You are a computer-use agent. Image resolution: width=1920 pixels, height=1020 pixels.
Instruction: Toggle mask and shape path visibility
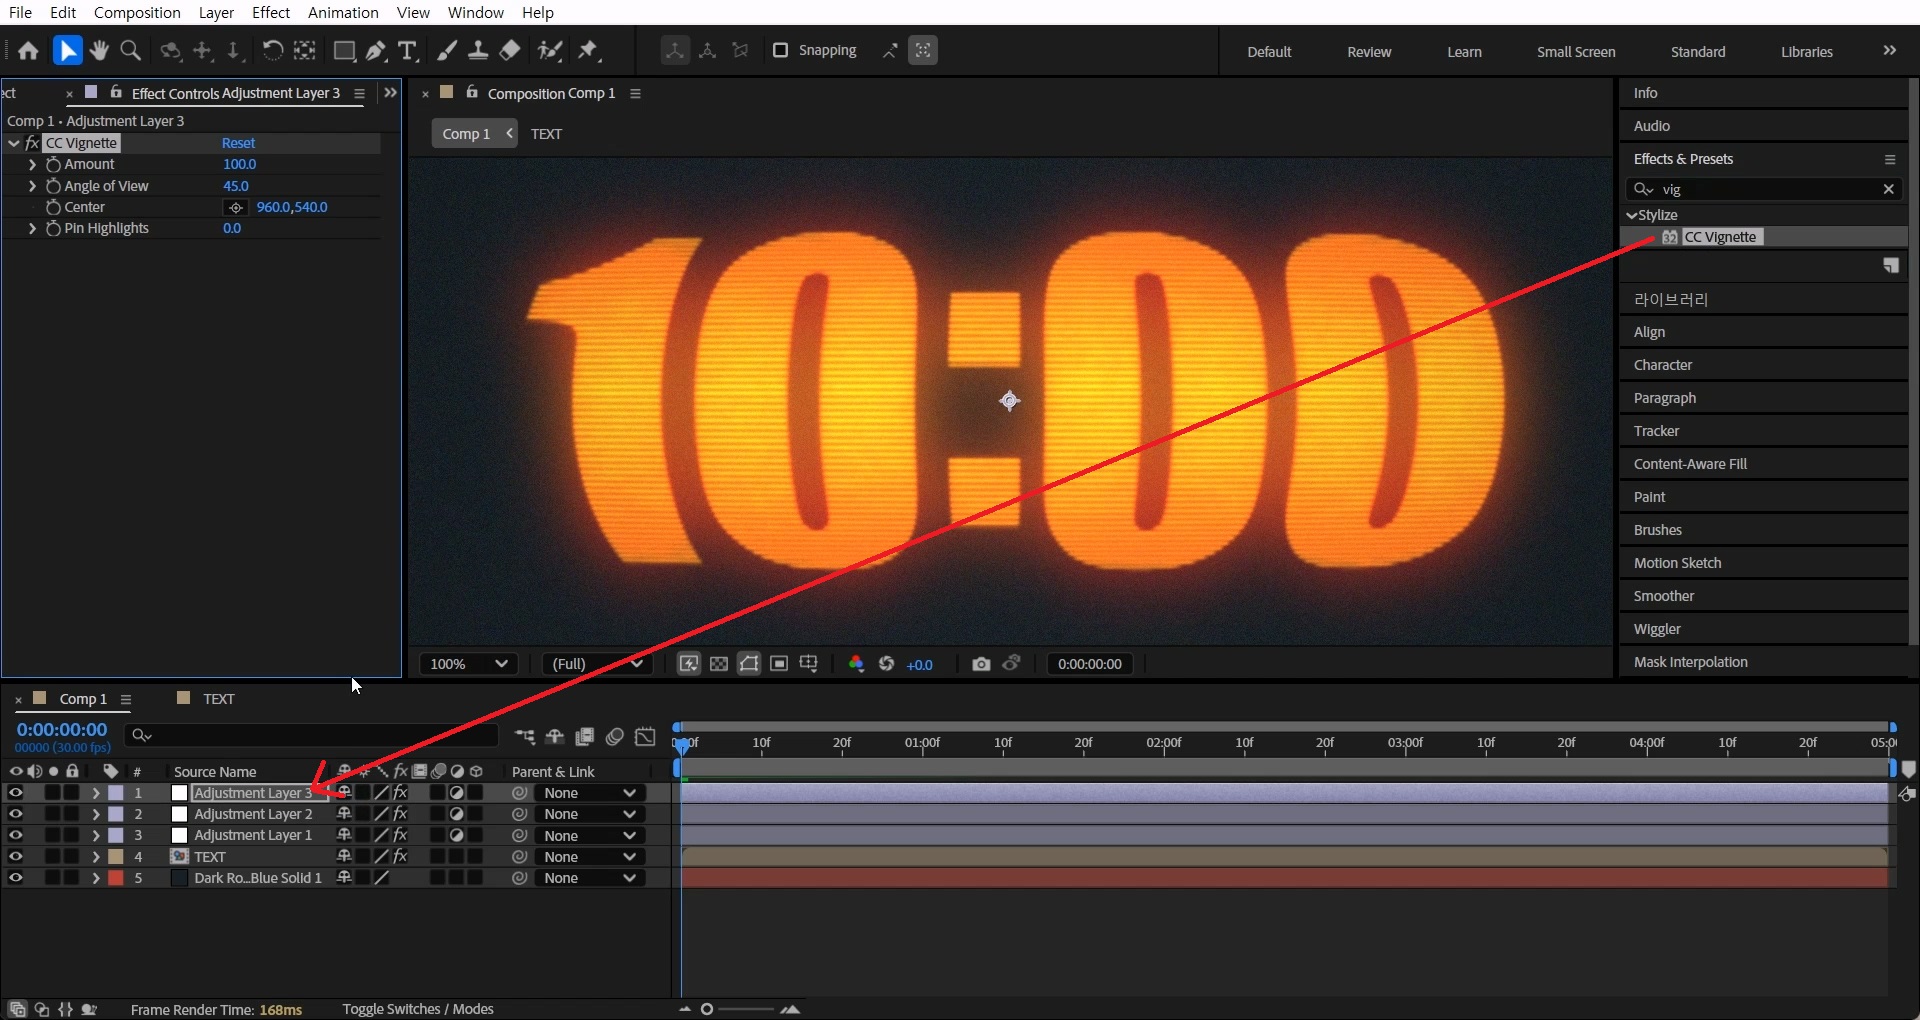749,664
